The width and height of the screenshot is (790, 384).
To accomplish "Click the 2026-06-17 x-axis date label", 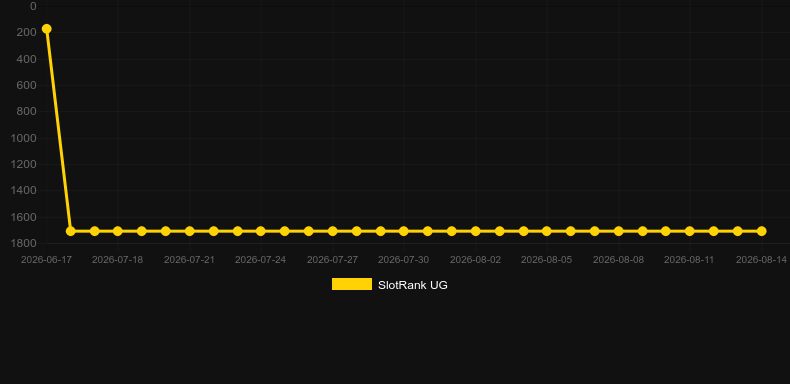I will [x=46, y=260].
